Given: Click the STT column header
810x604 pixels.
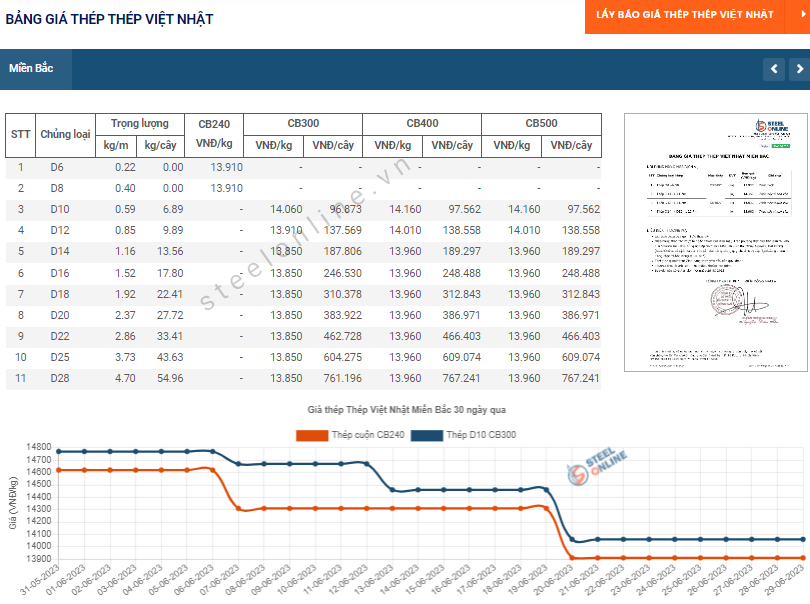Looking at the screenshot, I should 21,134.
